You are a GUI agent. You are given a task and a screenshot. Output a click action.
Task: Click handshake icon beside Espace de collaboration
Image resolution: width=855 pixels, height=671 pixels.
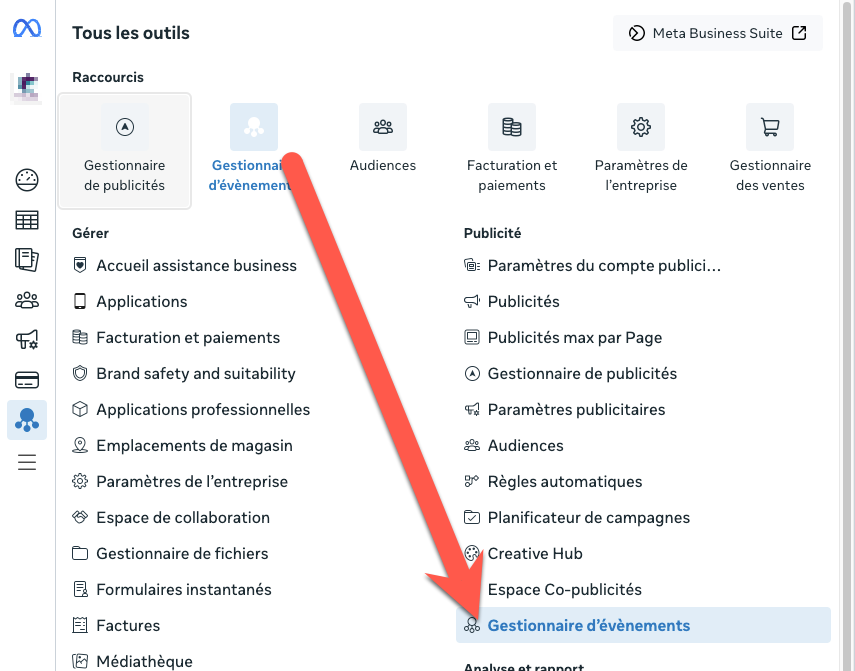pos(80,517)
